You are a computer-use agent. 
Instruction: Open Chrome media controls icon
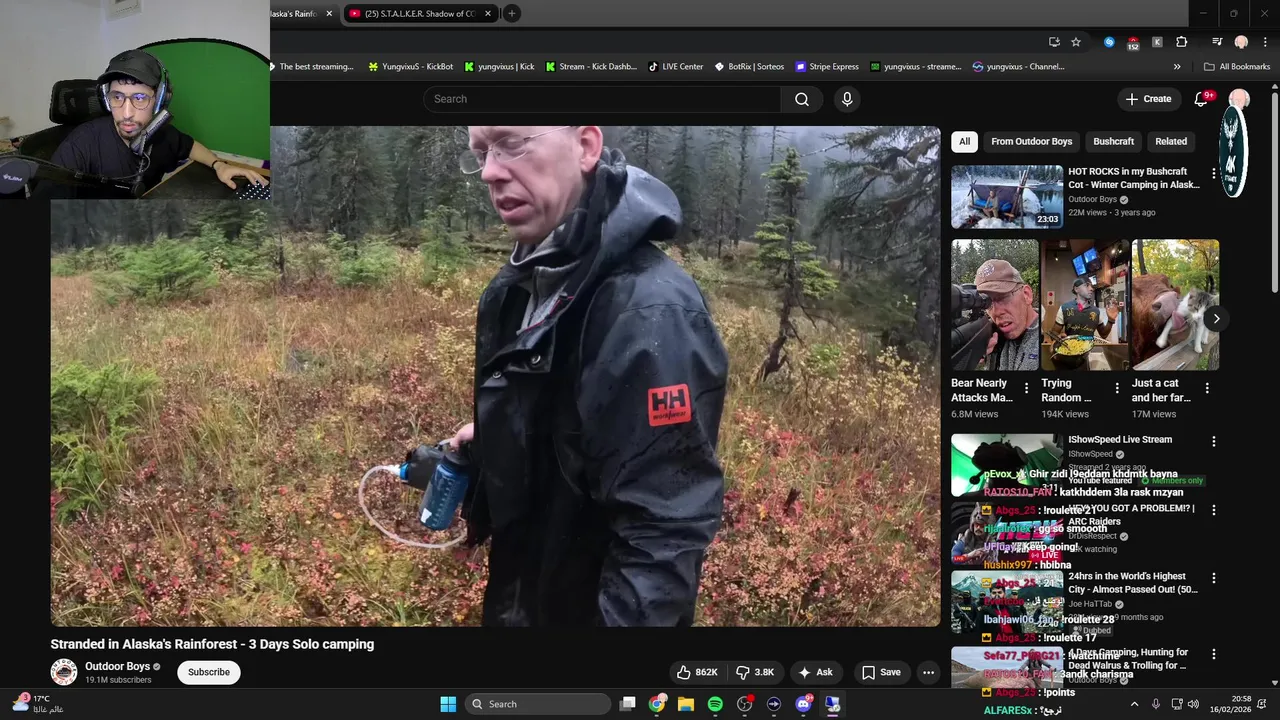(1217, 42)
